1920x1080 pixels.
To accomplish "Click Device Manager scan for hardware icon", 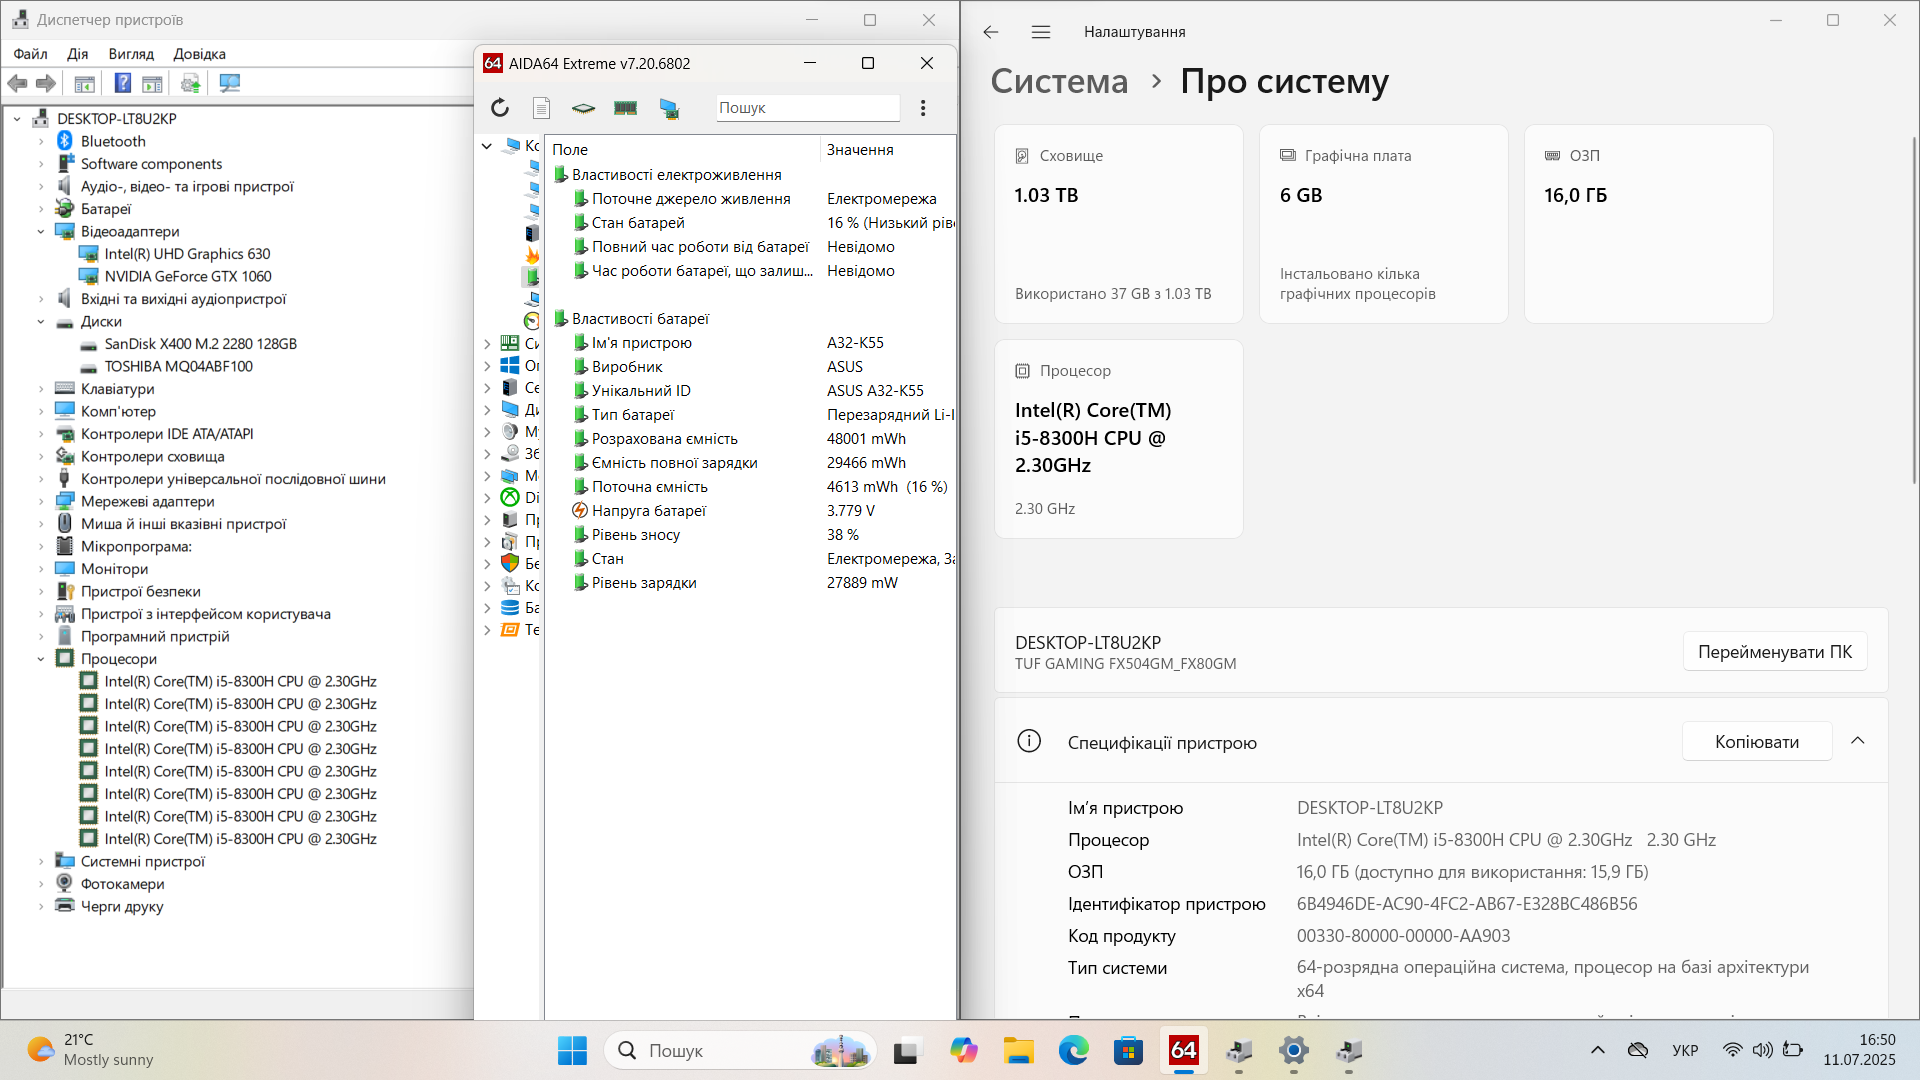I will [x=230, y=84].
